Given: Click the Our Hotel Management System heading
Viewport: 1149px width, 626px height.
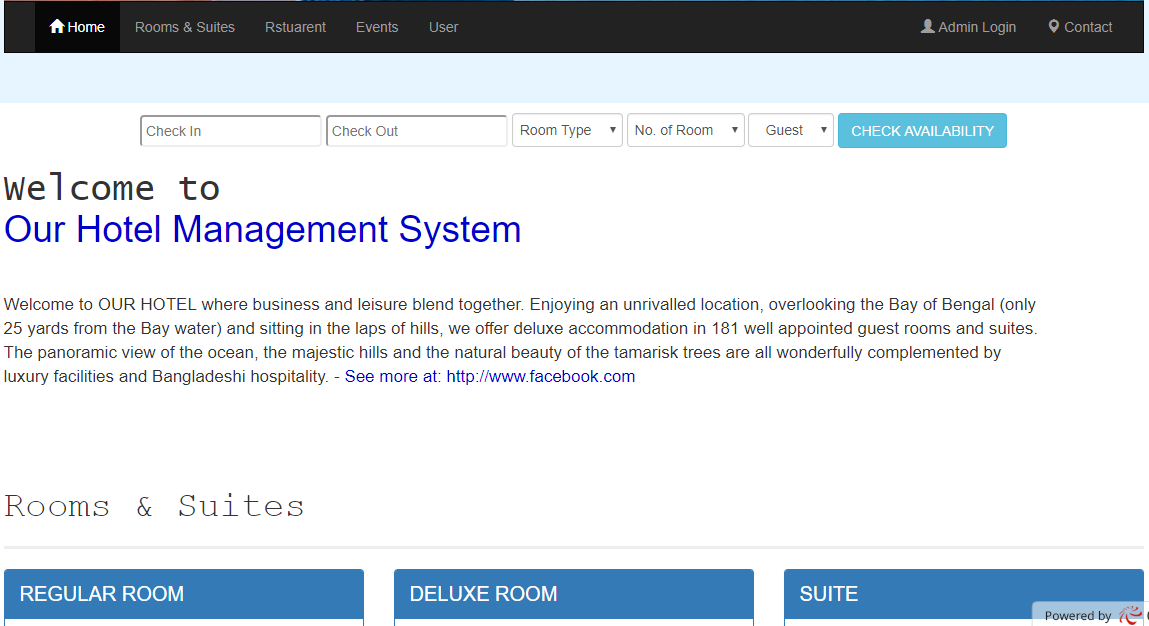Looking at the screenshot, I should pyautogui.click(x=263, y=230).
